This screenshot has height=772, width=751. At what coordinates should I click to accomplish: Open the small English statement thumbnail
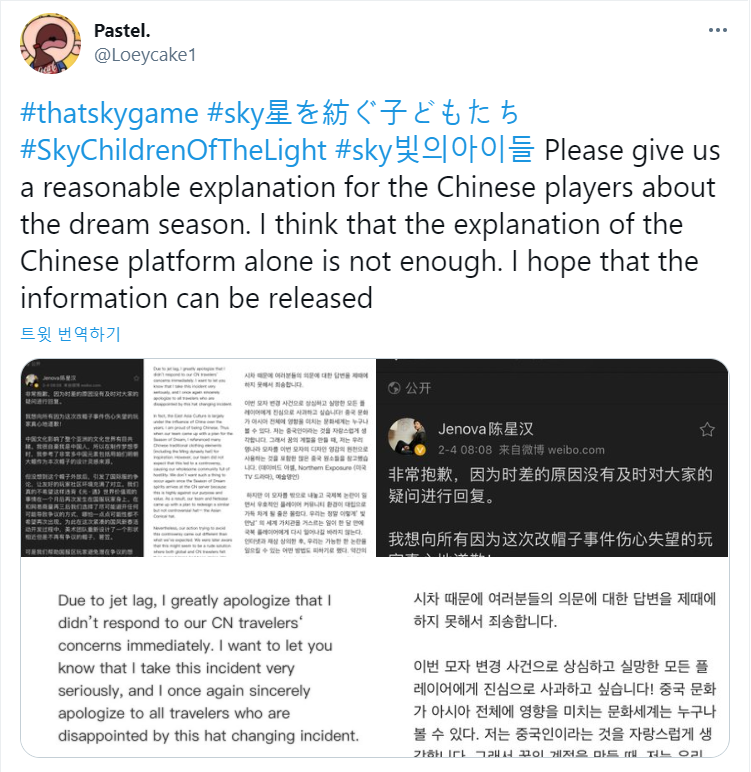tap(192, 458)
